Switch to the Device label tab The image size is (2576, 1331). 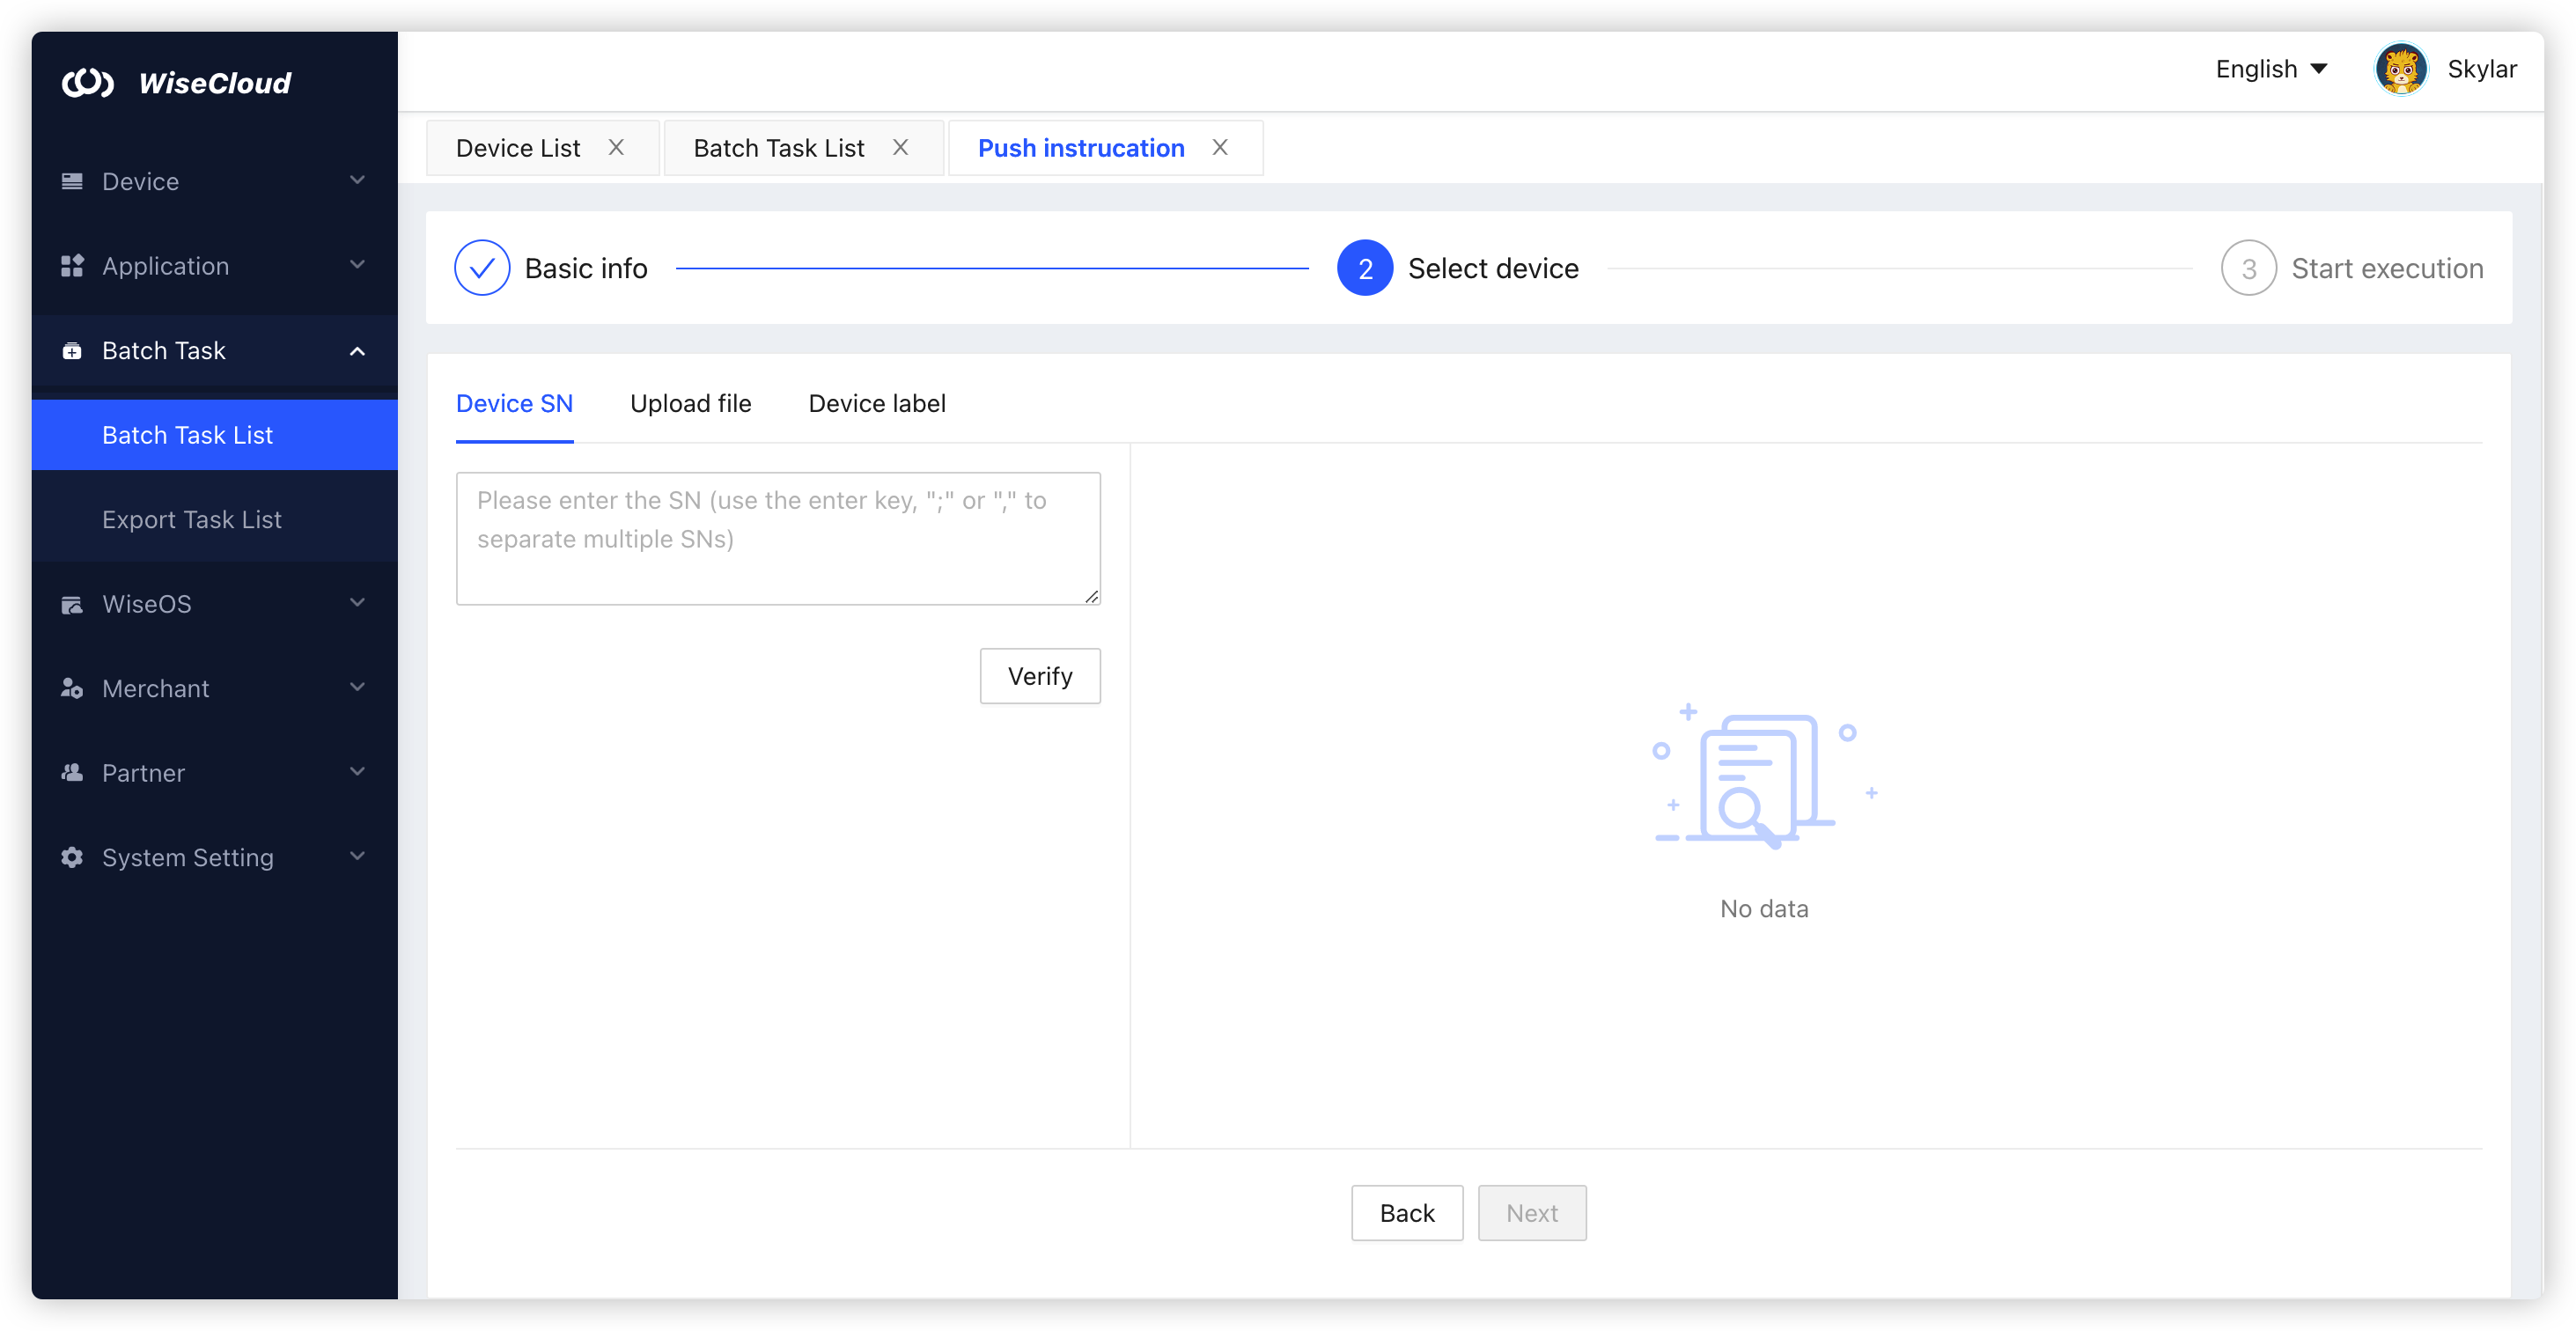pyautogui.click(x=876, y=404)
